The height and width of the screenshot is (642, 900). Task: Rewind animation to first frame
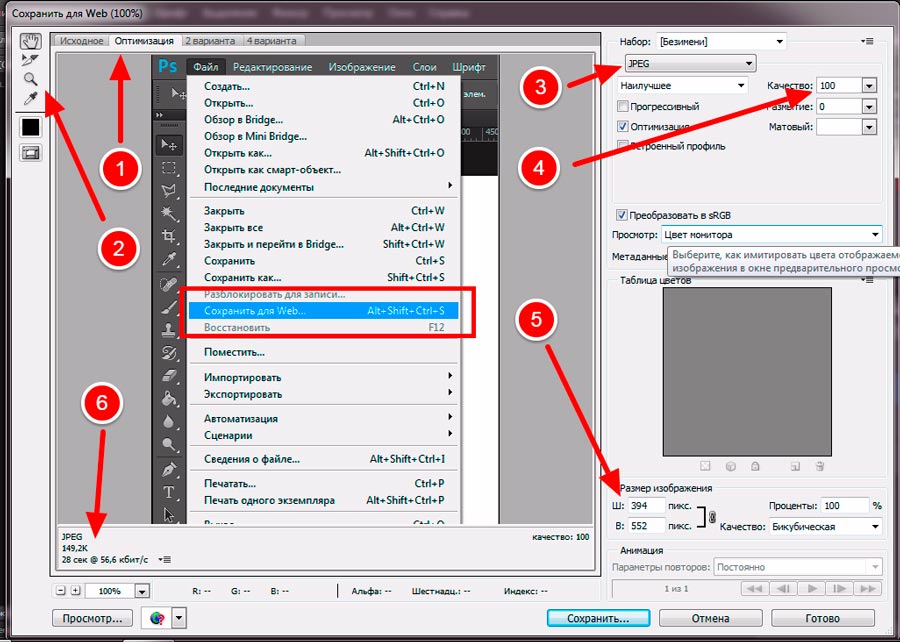click(755, 589)
